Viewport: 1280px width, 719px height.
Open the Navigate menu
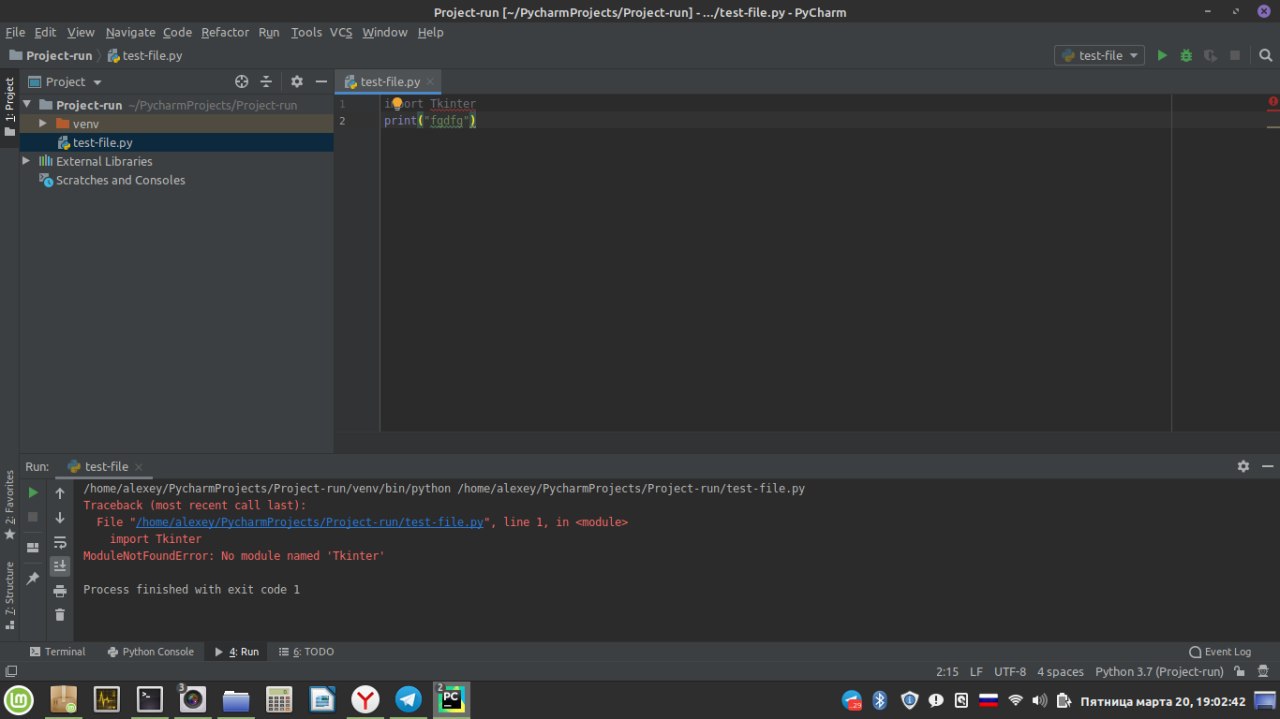coord(130,32)
